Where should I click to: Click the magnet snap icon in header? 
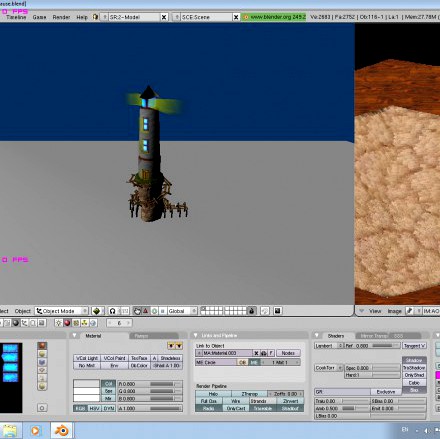pyautogui.click(x=113, y=311)
